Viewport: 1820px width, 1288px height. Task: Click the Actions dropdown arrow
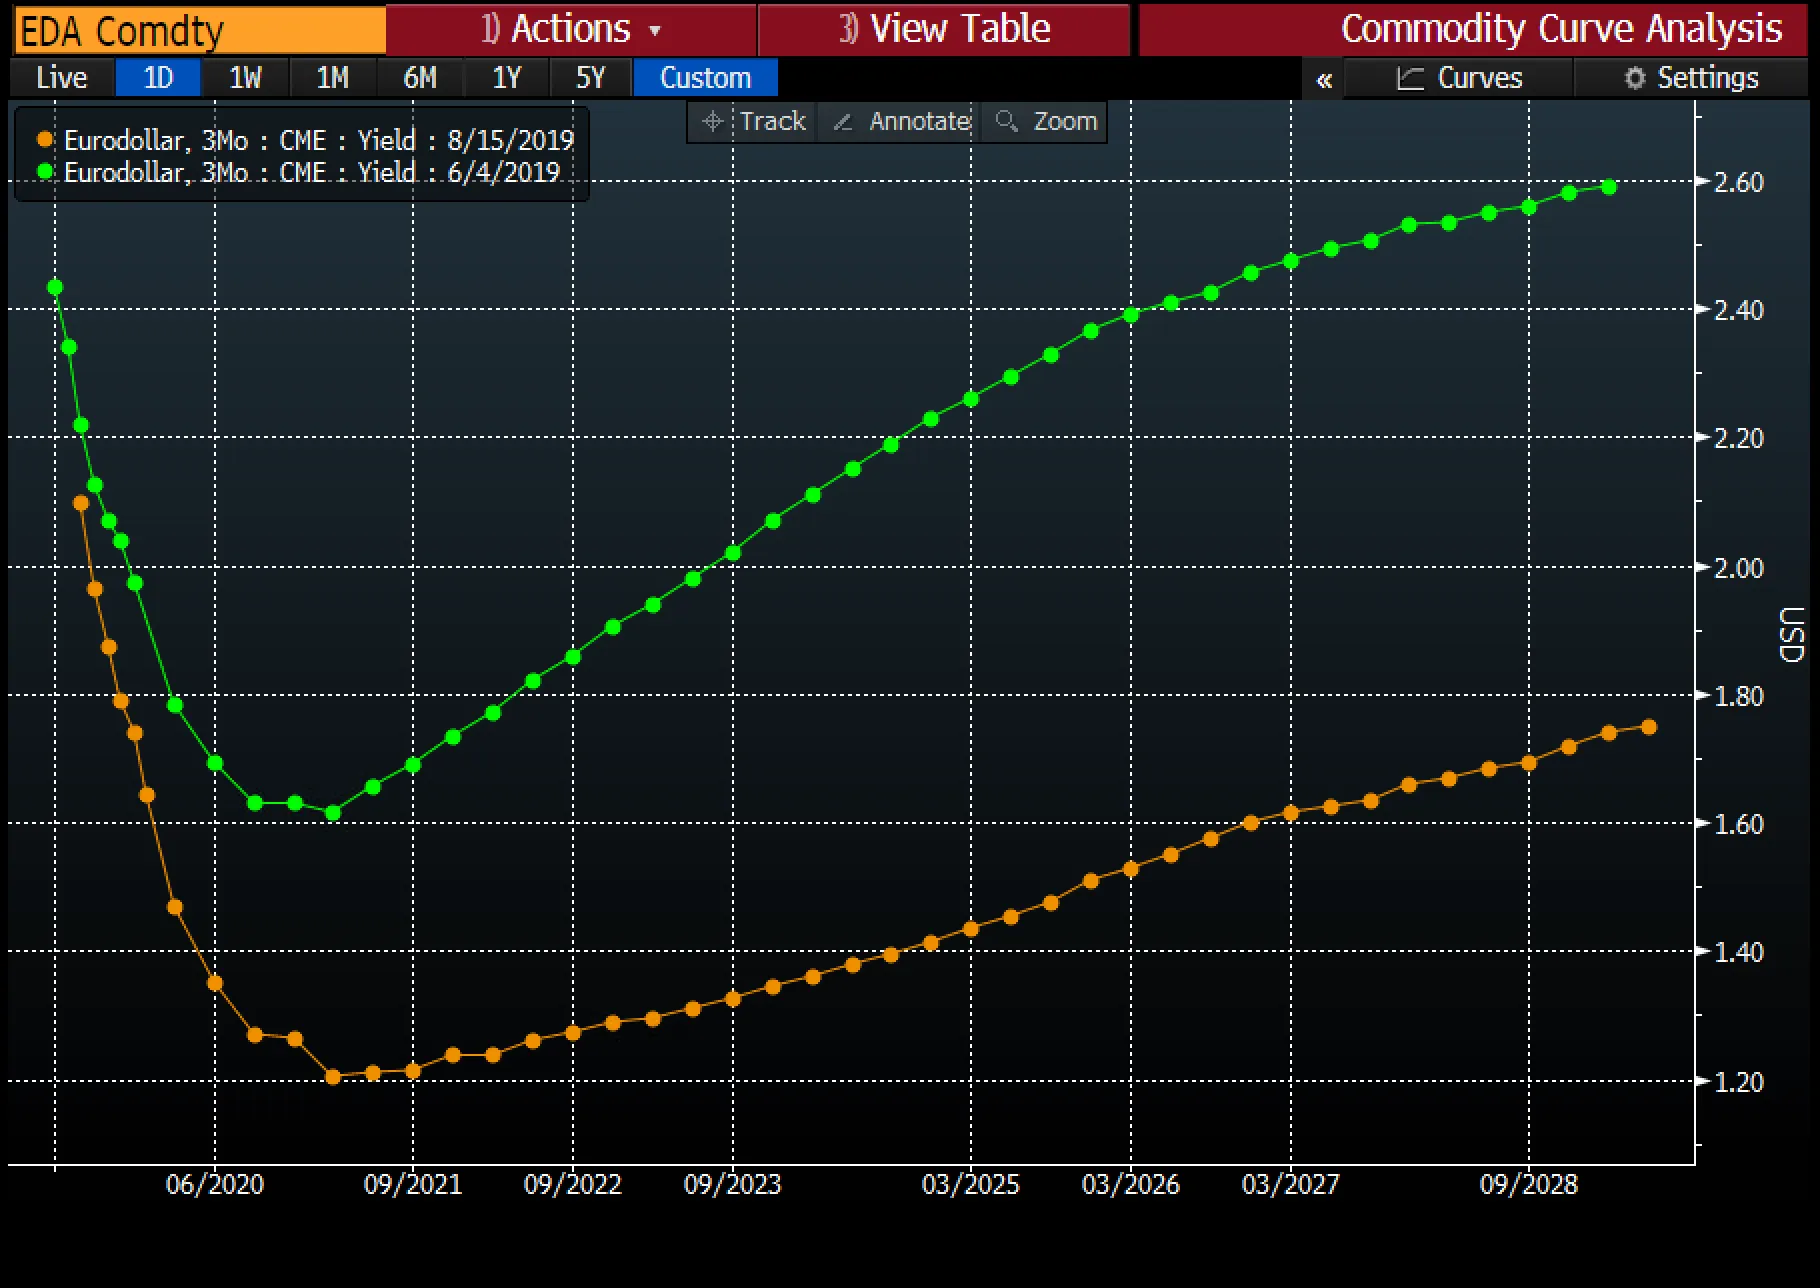pos(655,31)
